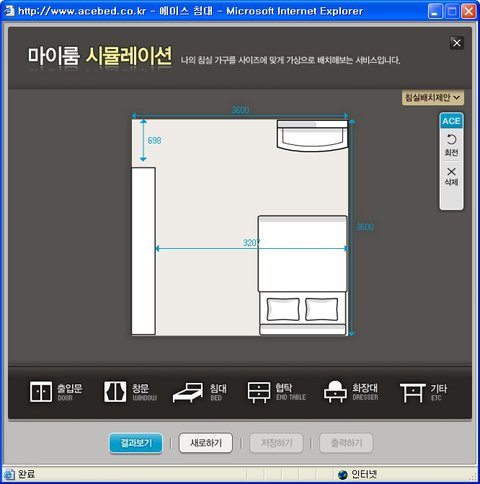Click the 3207 width dimension label
This screenshot has height=484, width=480.
pyautogui.click(x=251, y=243)
